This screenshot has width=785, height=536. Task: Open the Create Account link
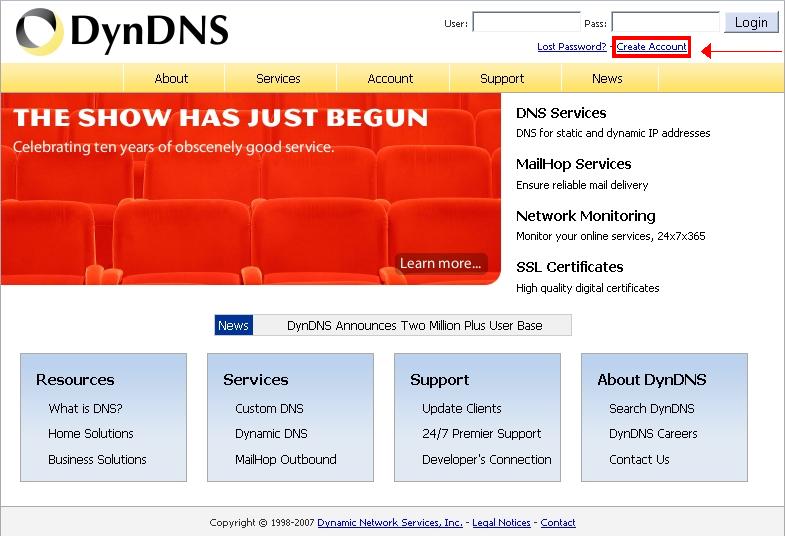(x=651, y=47)
